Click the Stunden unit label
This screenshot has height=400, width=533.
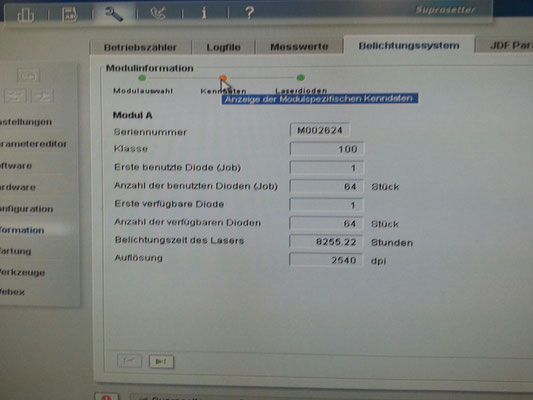[x=392, y=243]
